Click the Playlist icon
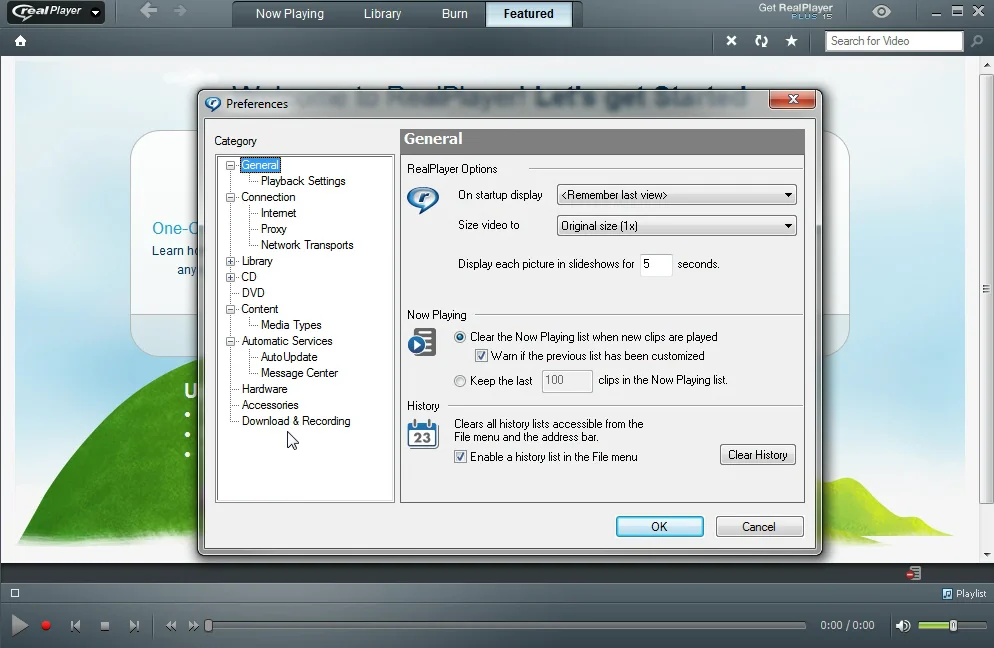Screen dimensions: 994x648 pyautogui.click(x=947, y=593)
